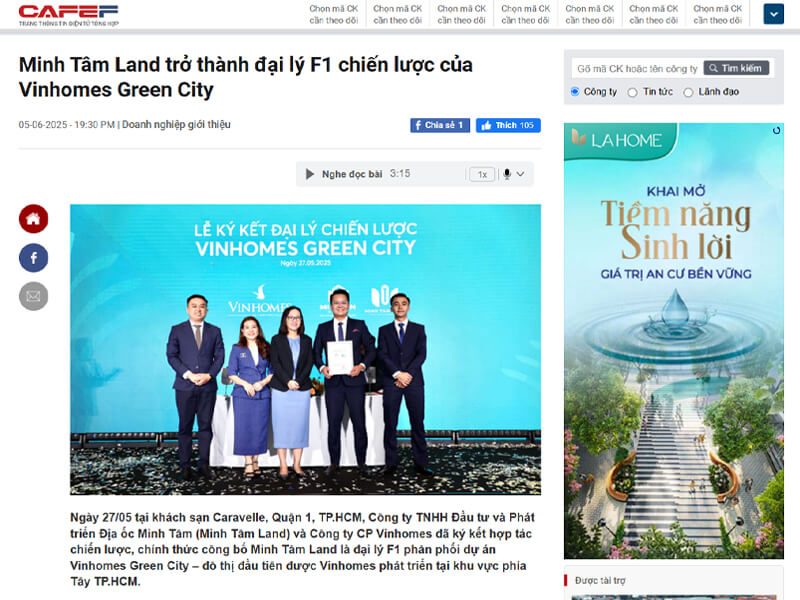Click the reload icon on ad corner
Image resolution: width=800 pixels, height=600 pixels.
pyautogui.click(x=776, y=131)
